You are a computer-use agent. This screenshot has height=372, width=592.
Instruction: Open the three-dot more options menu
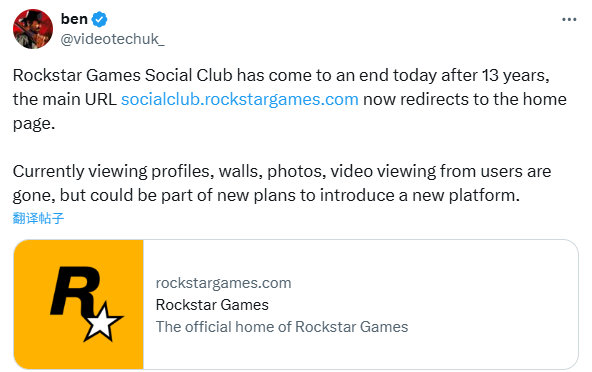[x=569, y=19]
